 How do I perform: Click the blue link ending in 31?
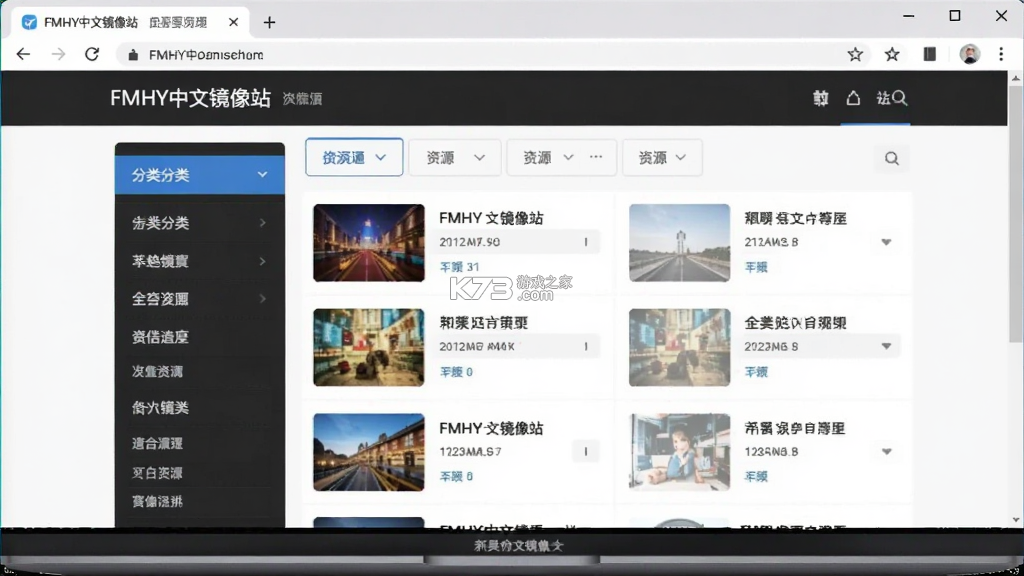coord(460,267)
